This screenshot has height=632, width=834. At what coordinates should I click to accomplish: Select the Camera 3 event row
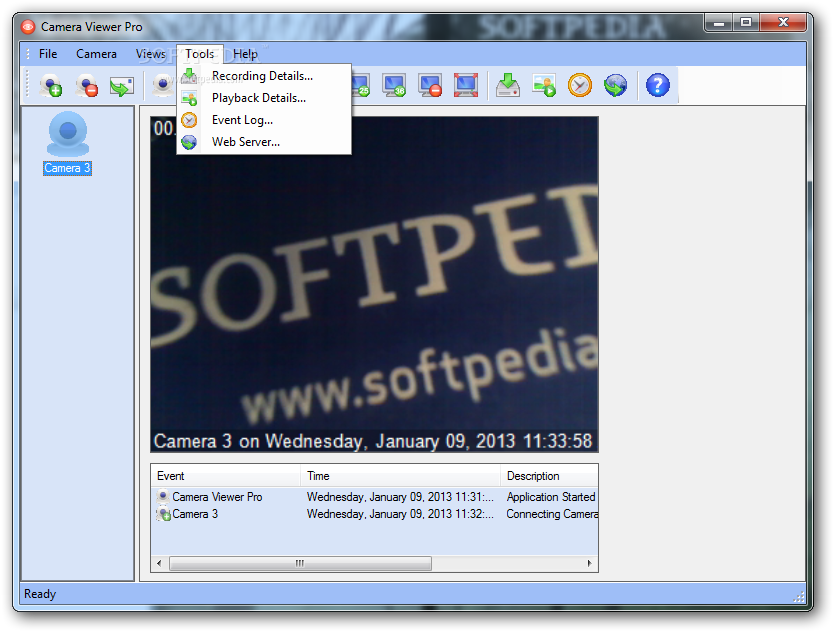[x=374, y=514]
